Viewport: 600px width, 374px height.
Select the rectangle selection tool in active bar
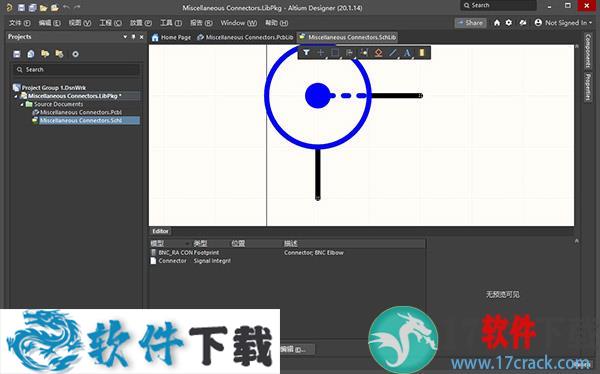(x=335, y=52)
